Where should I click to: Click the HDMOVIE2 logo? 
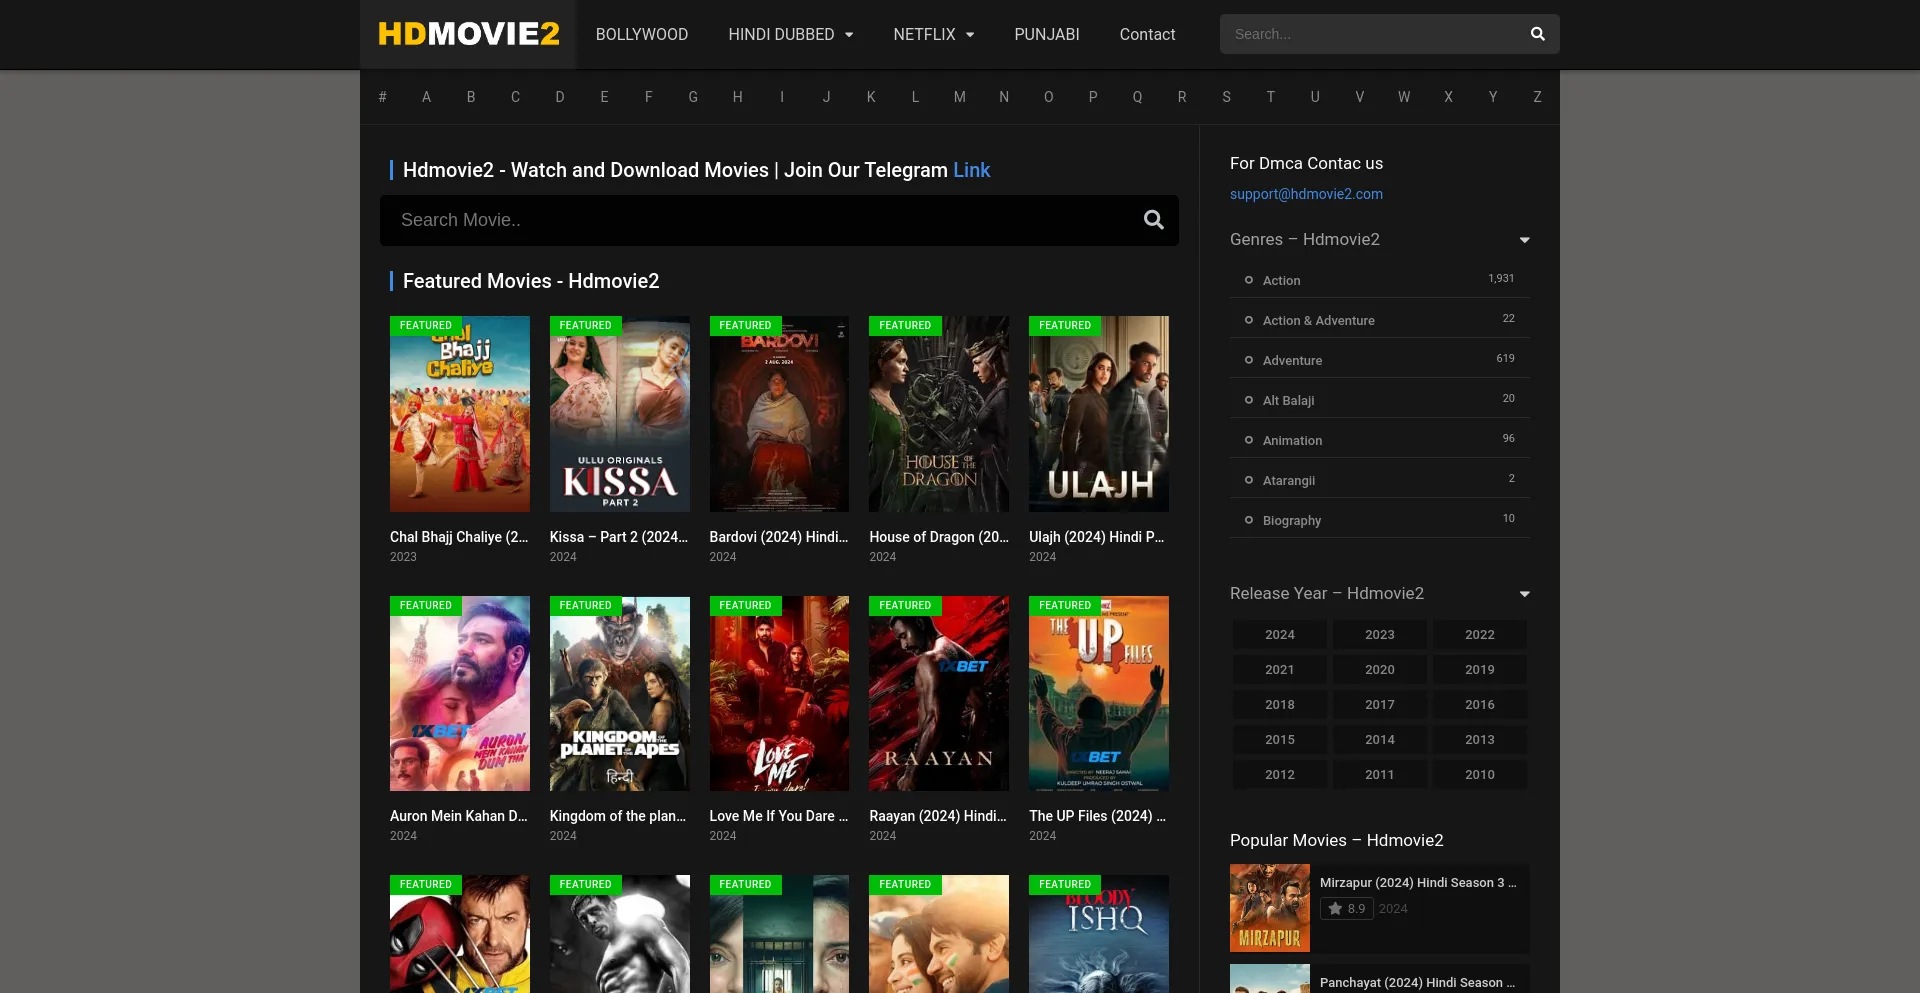468,34
